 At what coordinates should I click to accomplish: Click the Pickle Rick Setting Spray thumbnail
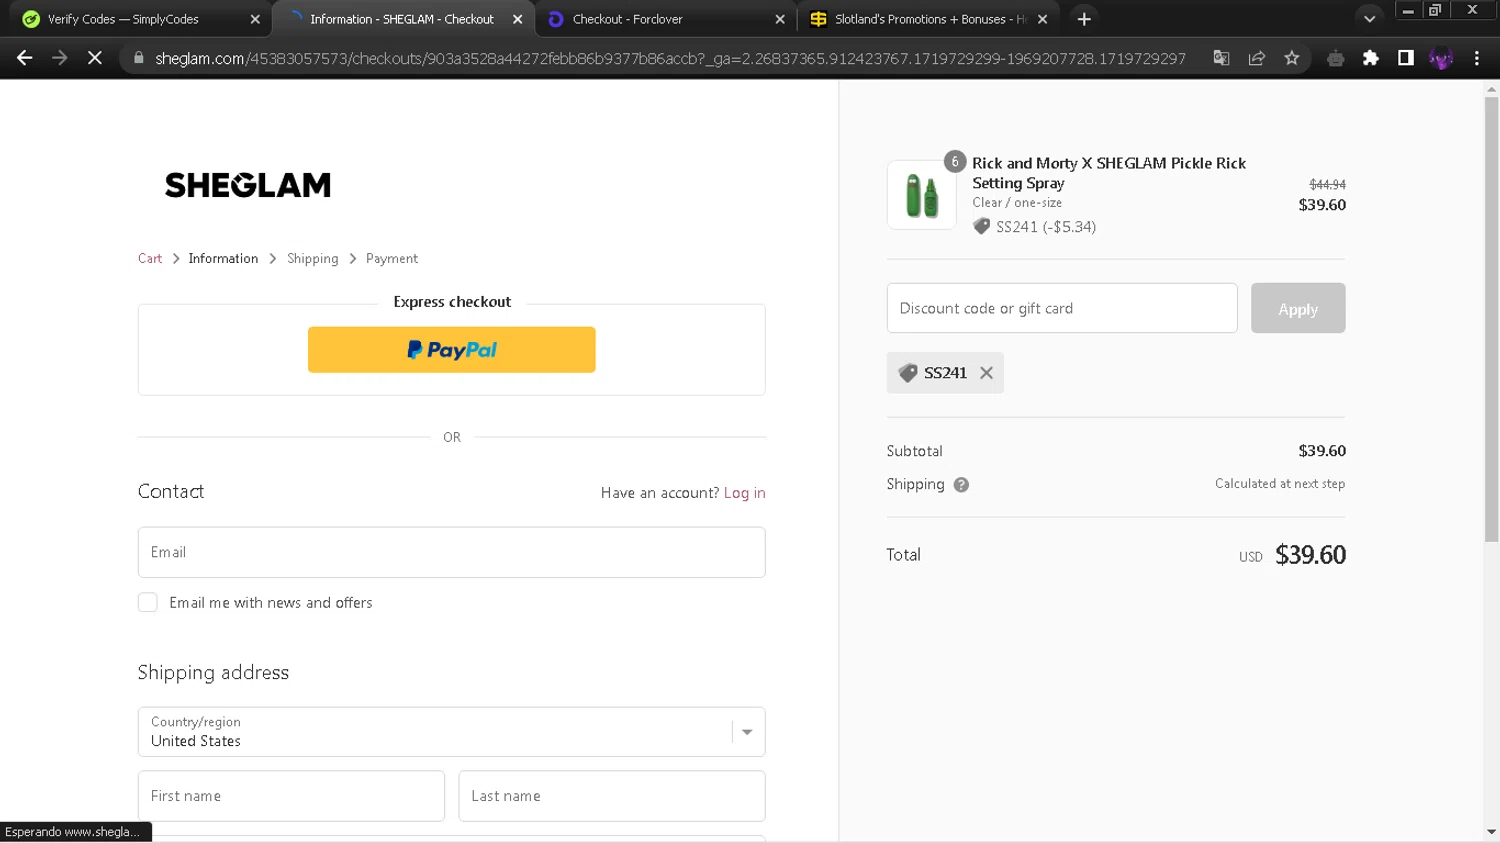(922, 195)
